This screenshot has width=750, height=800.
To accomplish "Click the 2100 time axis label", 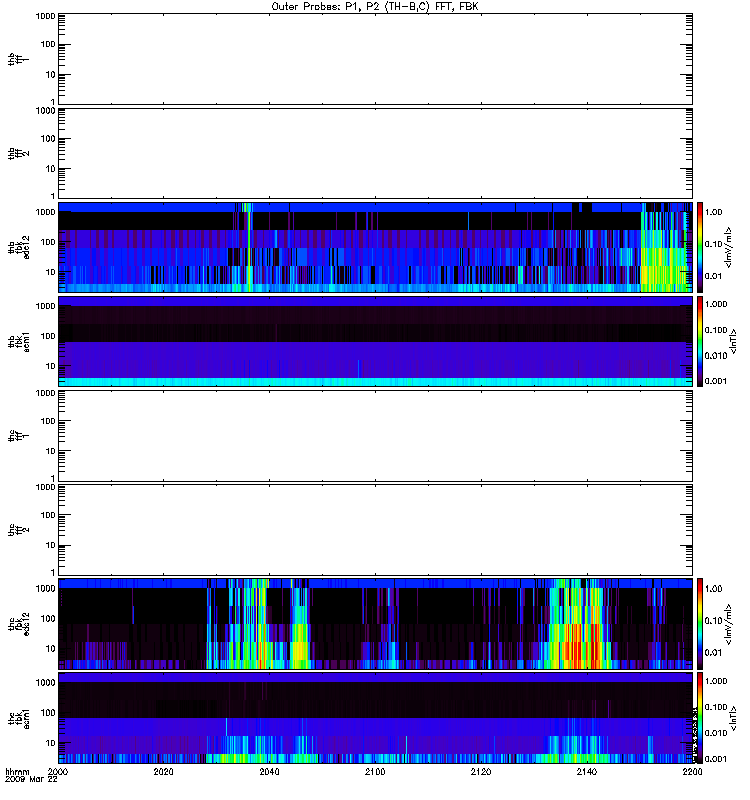I will pos(375,771).
